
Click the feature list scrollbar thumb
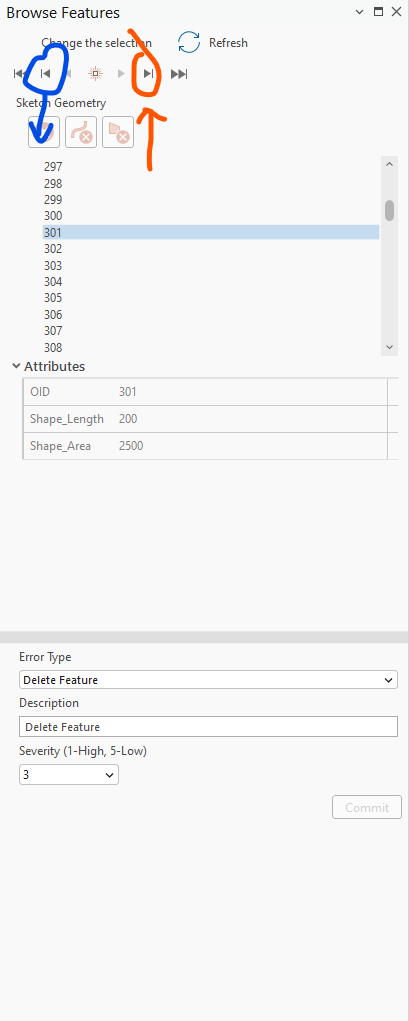389,210
